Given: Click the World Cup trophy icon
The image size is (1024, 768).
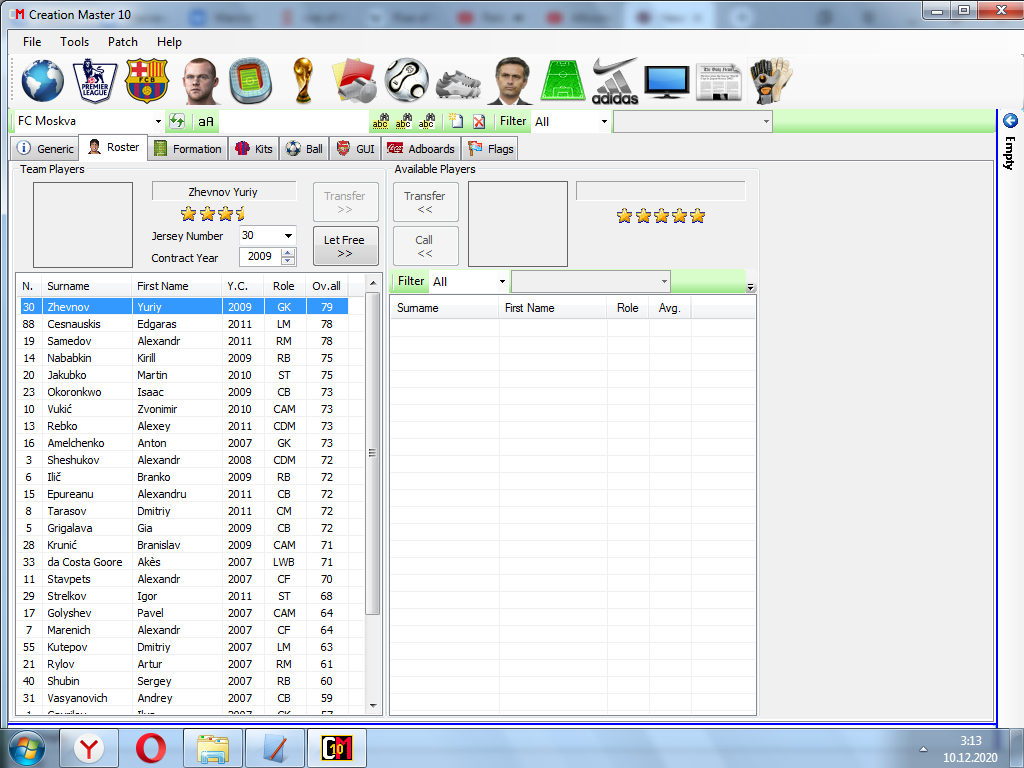Looking at the screenshot, I should tap(303, 80).
